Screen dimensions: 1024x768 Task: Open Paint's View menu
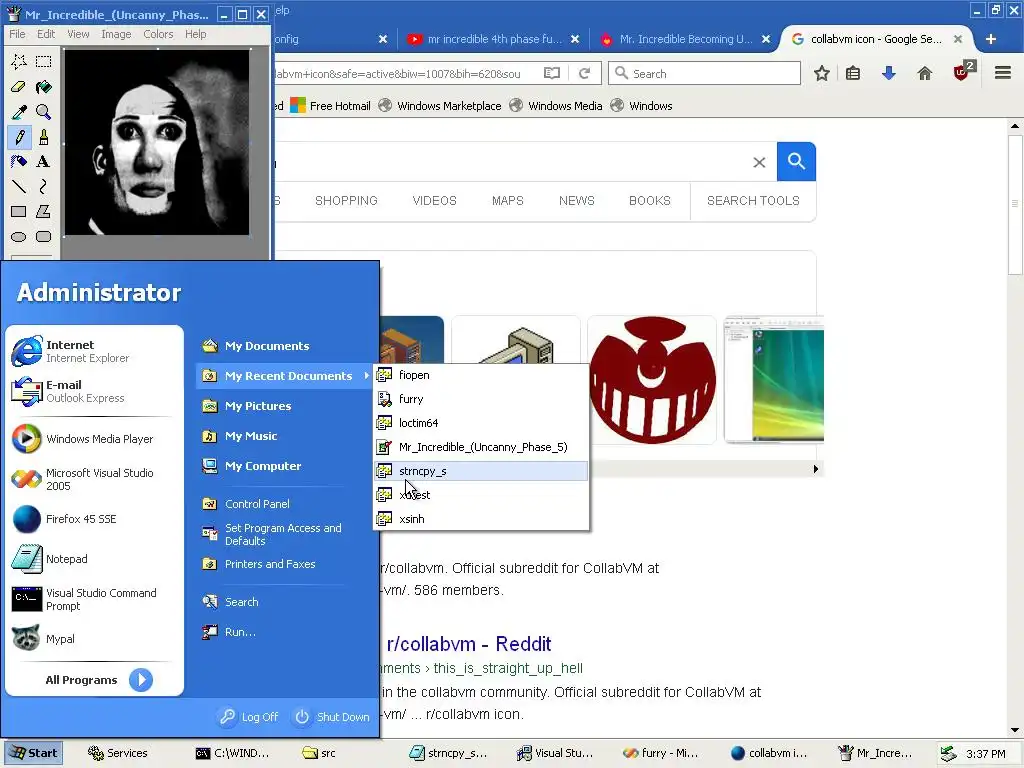click(78, 34)
